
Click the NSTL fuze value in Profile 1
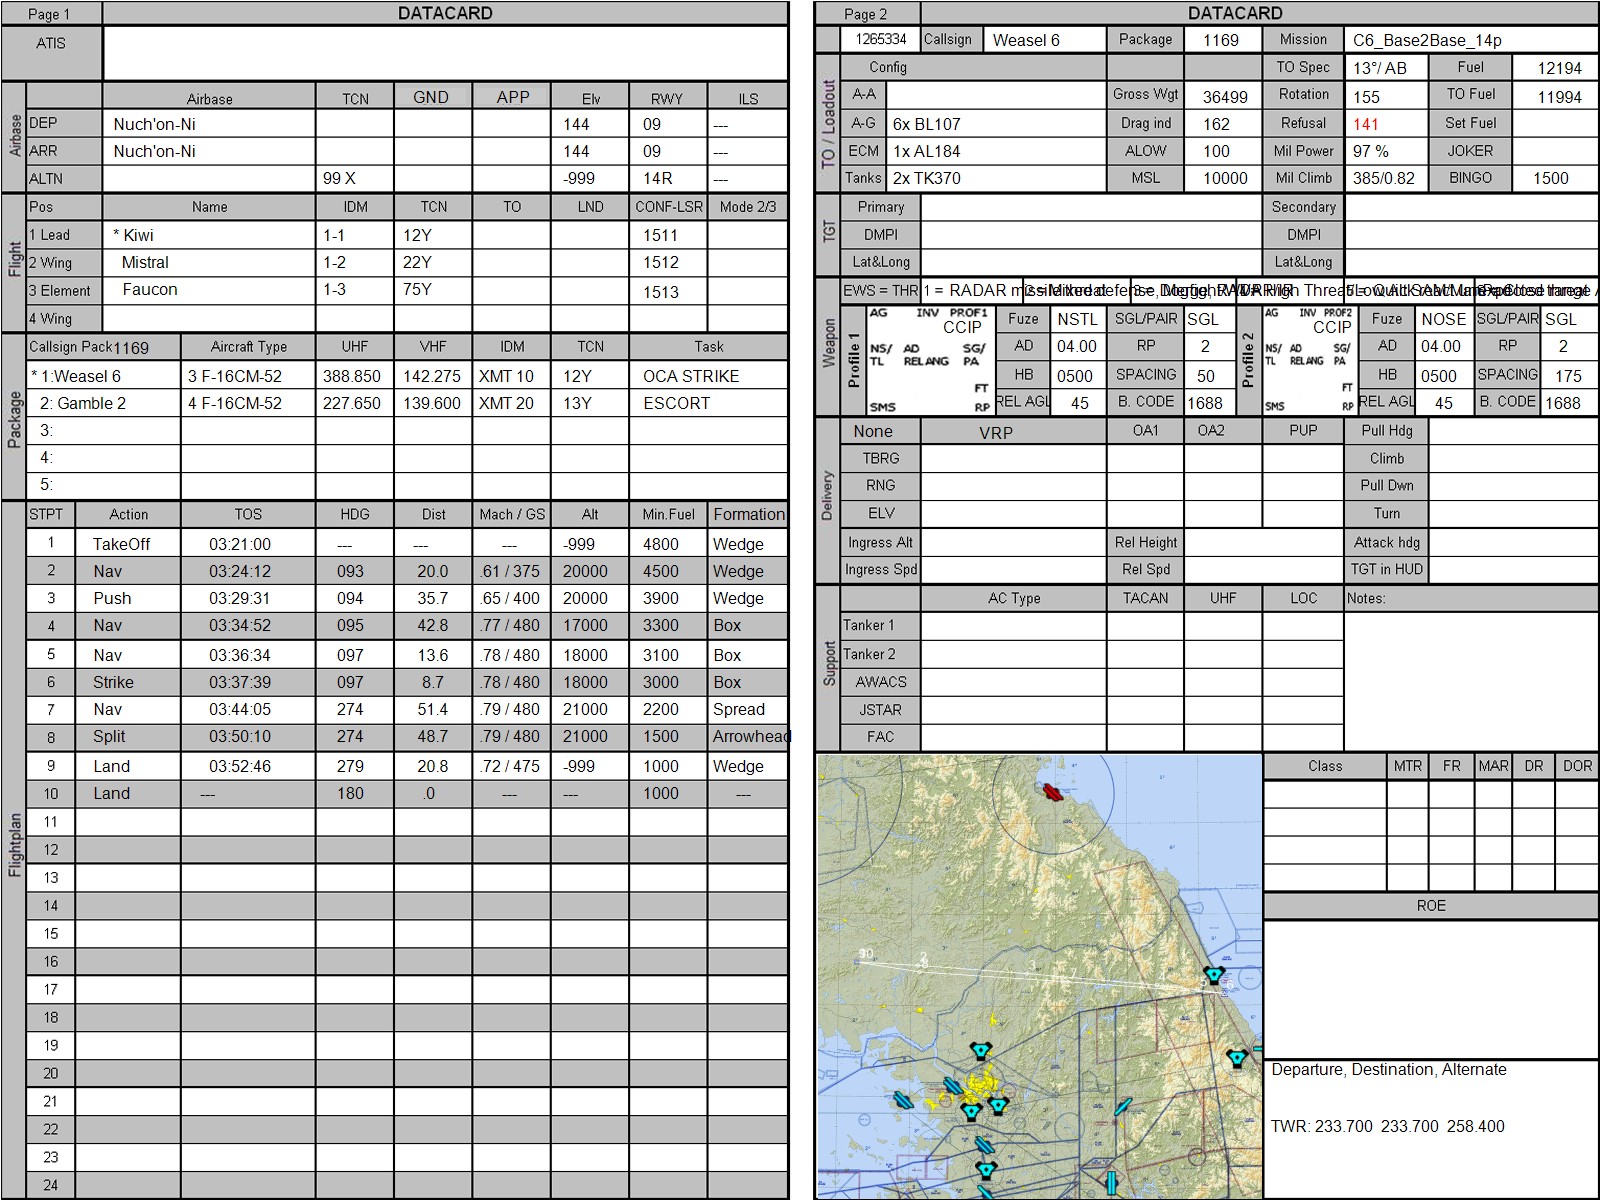tap(1077, 319)
